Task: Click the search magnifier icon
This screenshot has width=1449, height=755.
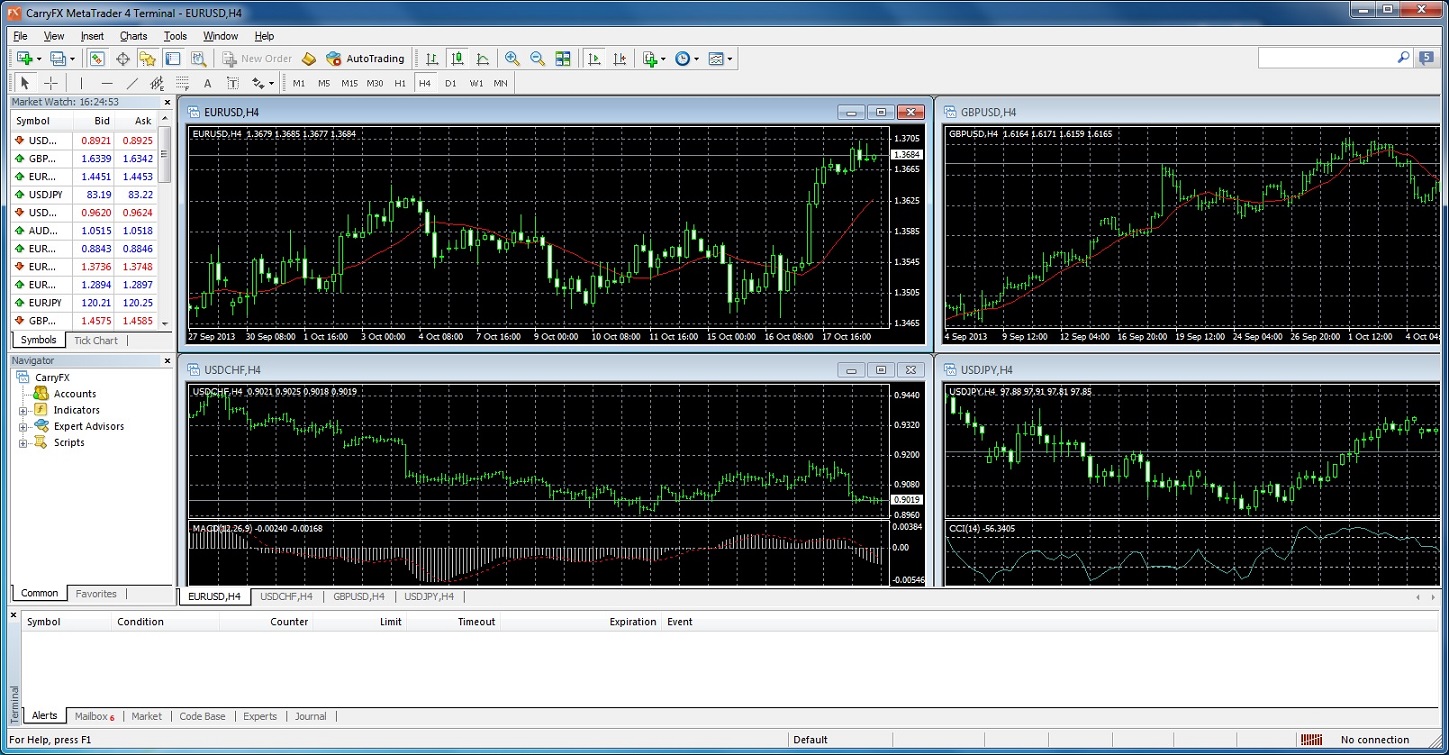Action: coord(1404,59)
